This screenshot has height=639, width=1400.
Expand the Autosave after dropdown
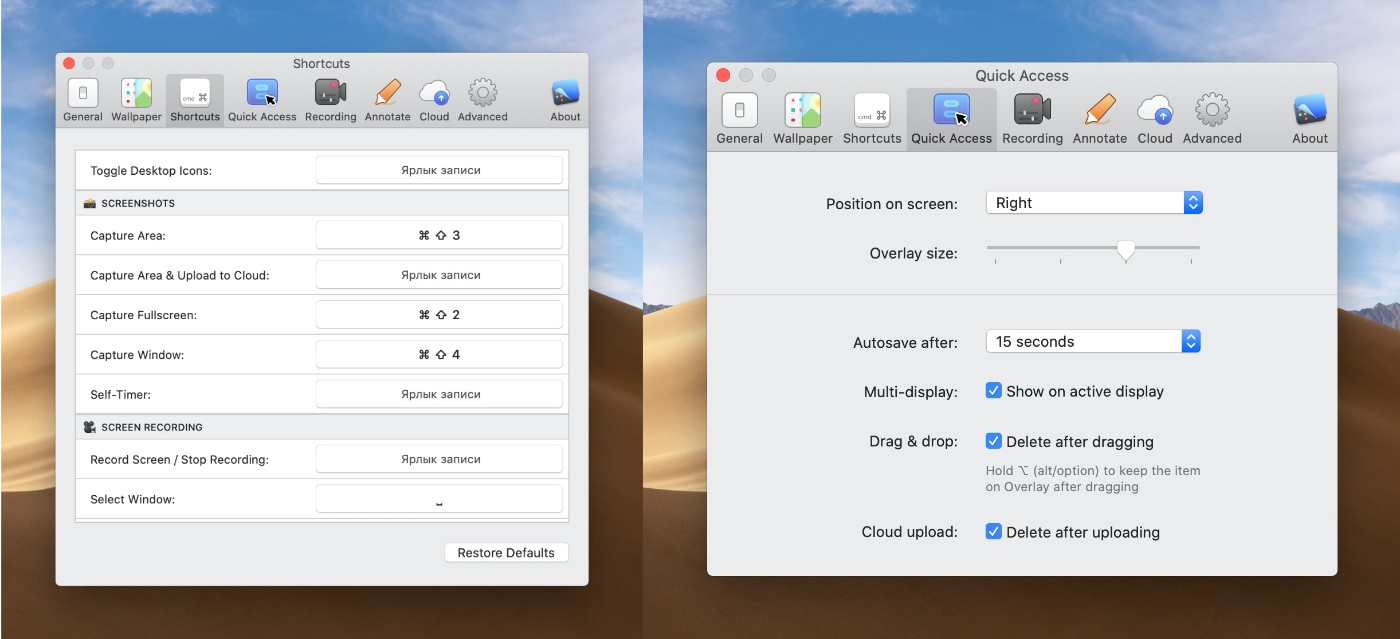click(x=1093, y=342)
